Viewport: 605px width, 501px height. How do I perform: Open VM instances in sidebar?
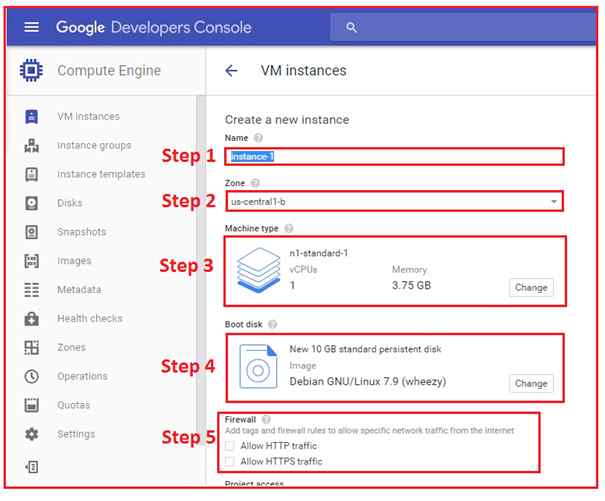coord(88,116)
